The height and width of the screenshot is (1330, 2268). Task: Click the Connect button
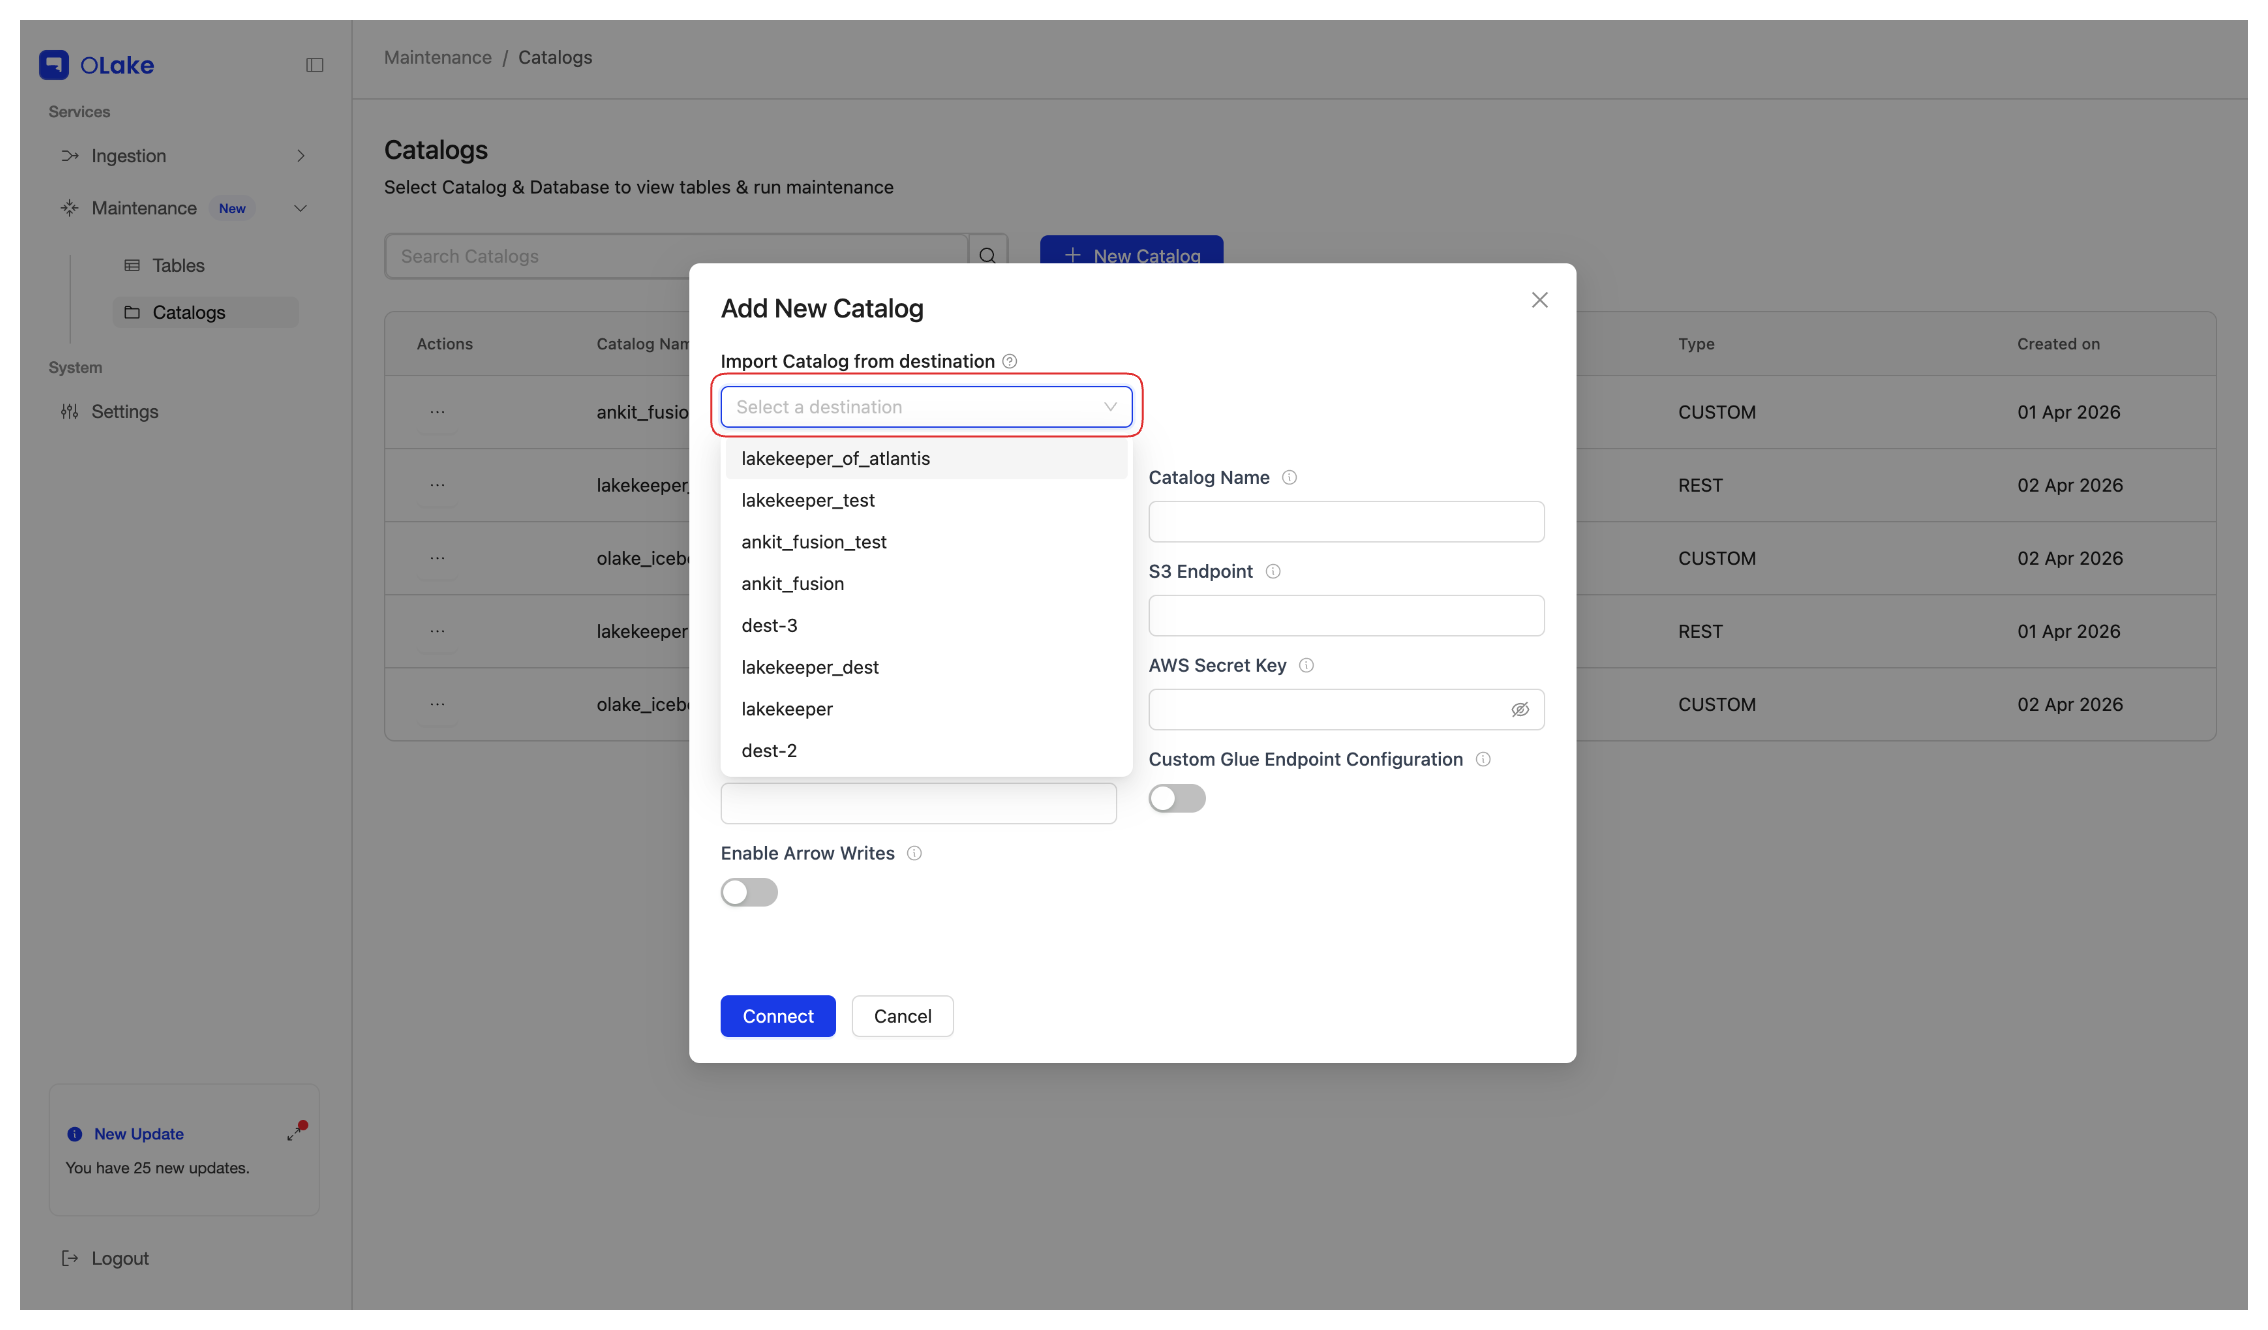coord(777,1015)
